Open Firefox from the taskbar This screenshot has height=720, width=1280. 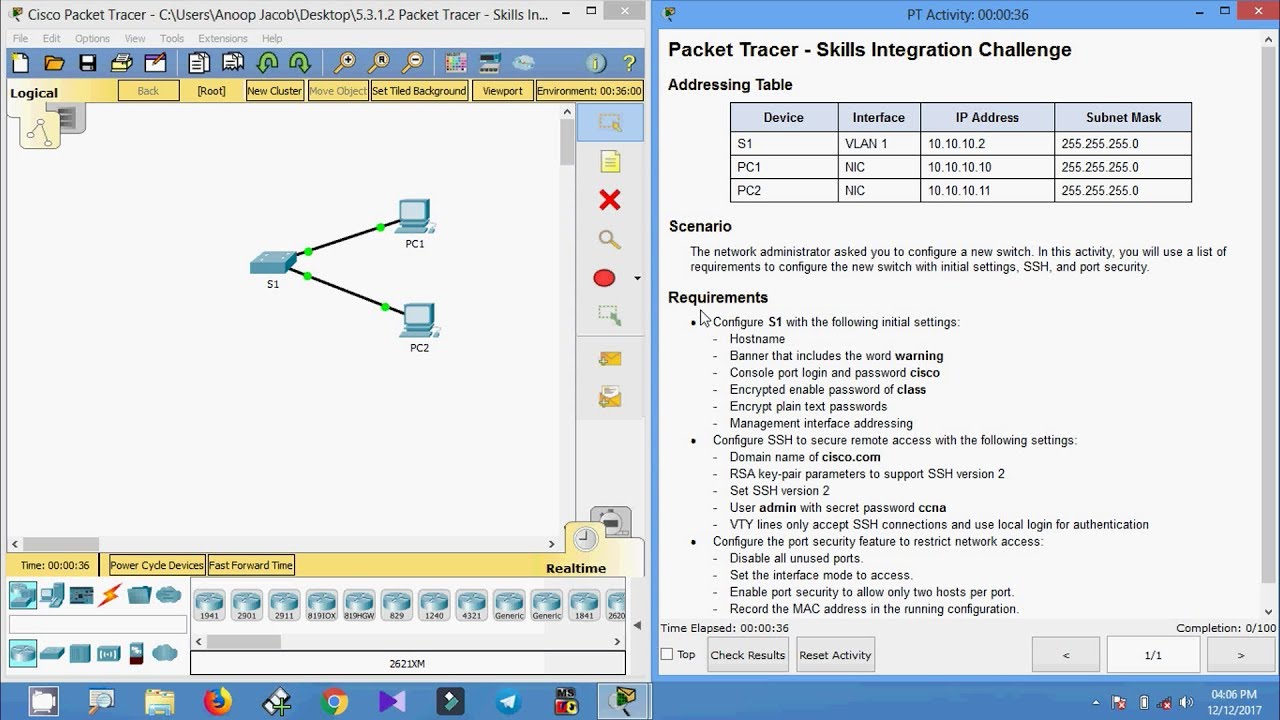click(x=217, y=702)
